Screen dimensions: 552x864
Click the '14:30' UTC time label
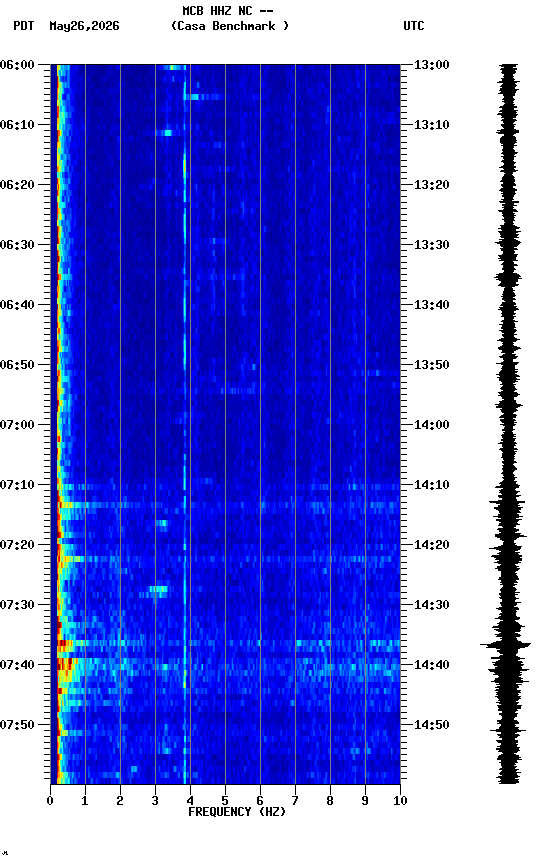coord(432,605)
